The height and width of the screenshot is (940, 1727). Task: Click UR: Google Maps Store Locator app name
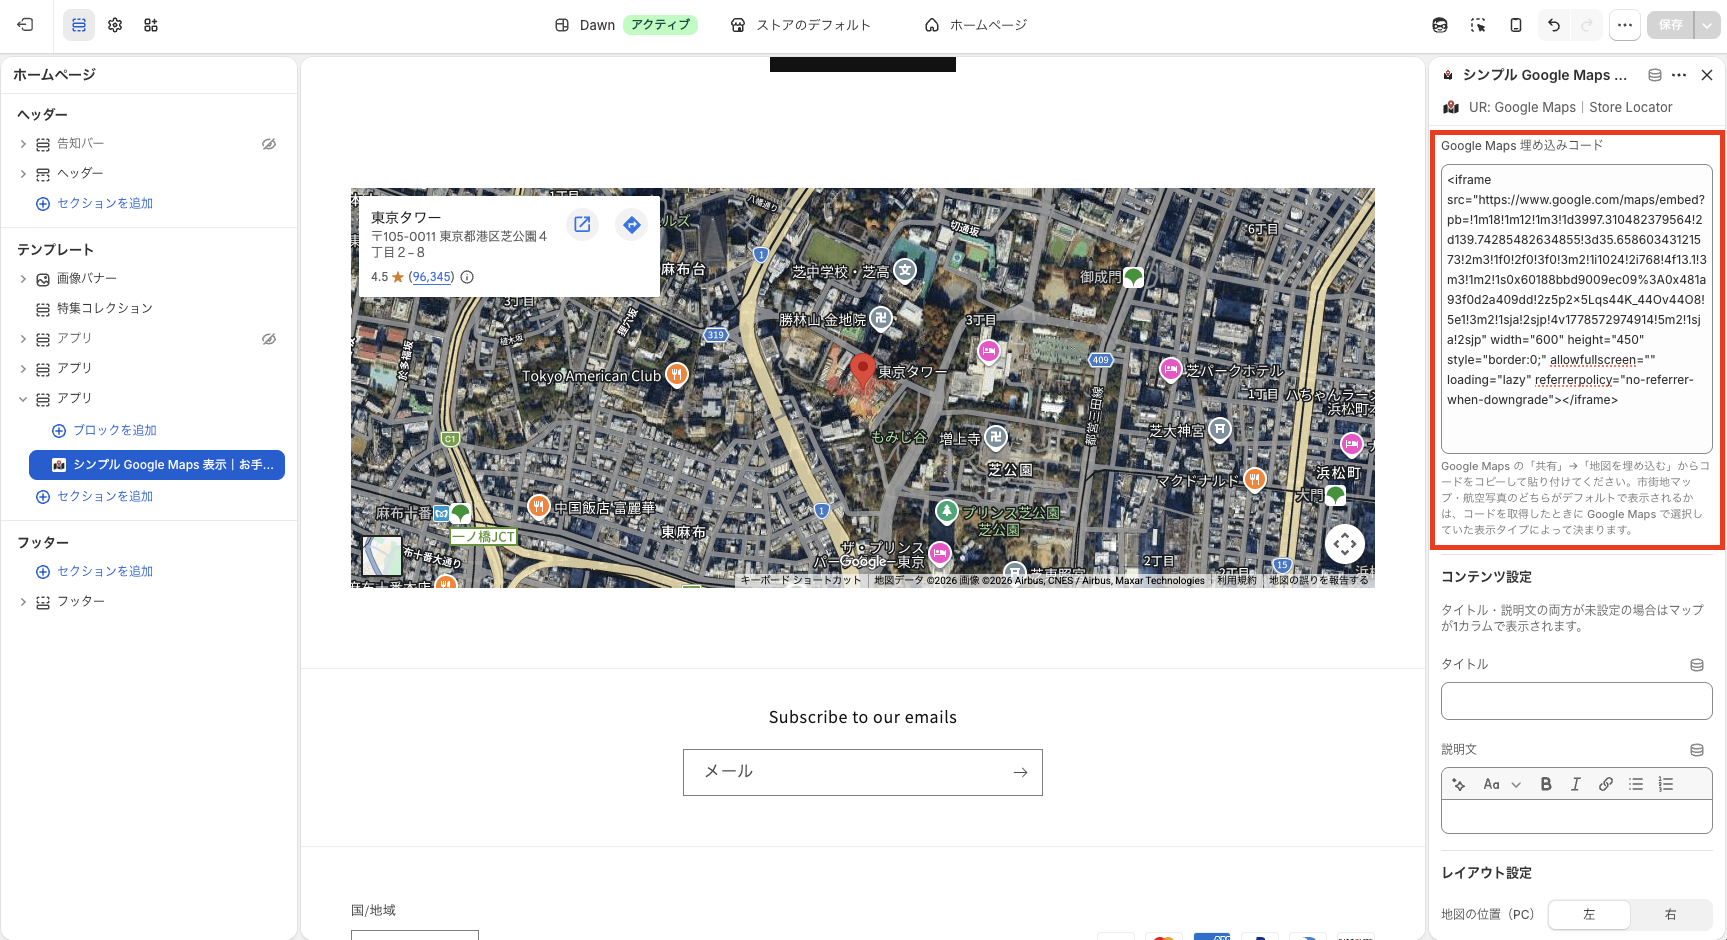pos(1569,107)
